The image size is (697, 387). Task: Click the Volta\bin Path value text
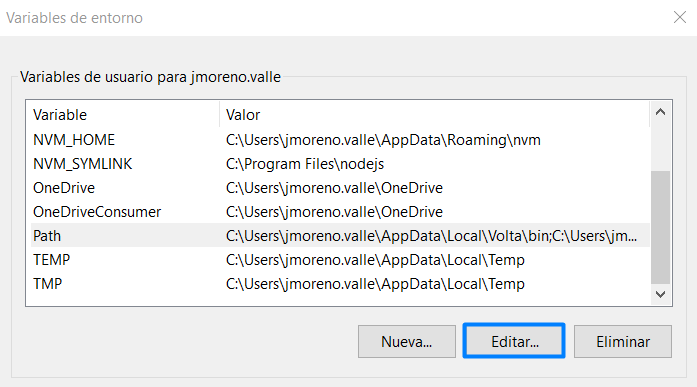(431, 236)
